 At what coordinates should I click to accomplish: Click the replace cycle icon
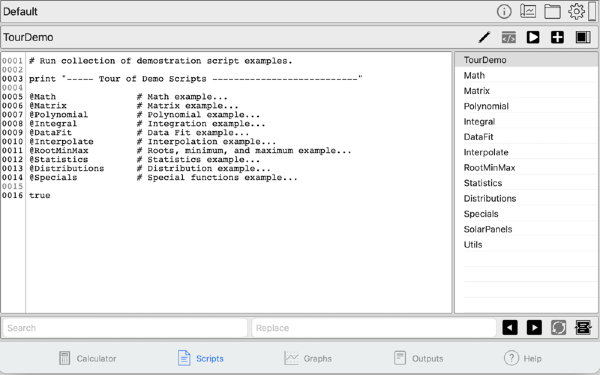click(x=558, y=328)
